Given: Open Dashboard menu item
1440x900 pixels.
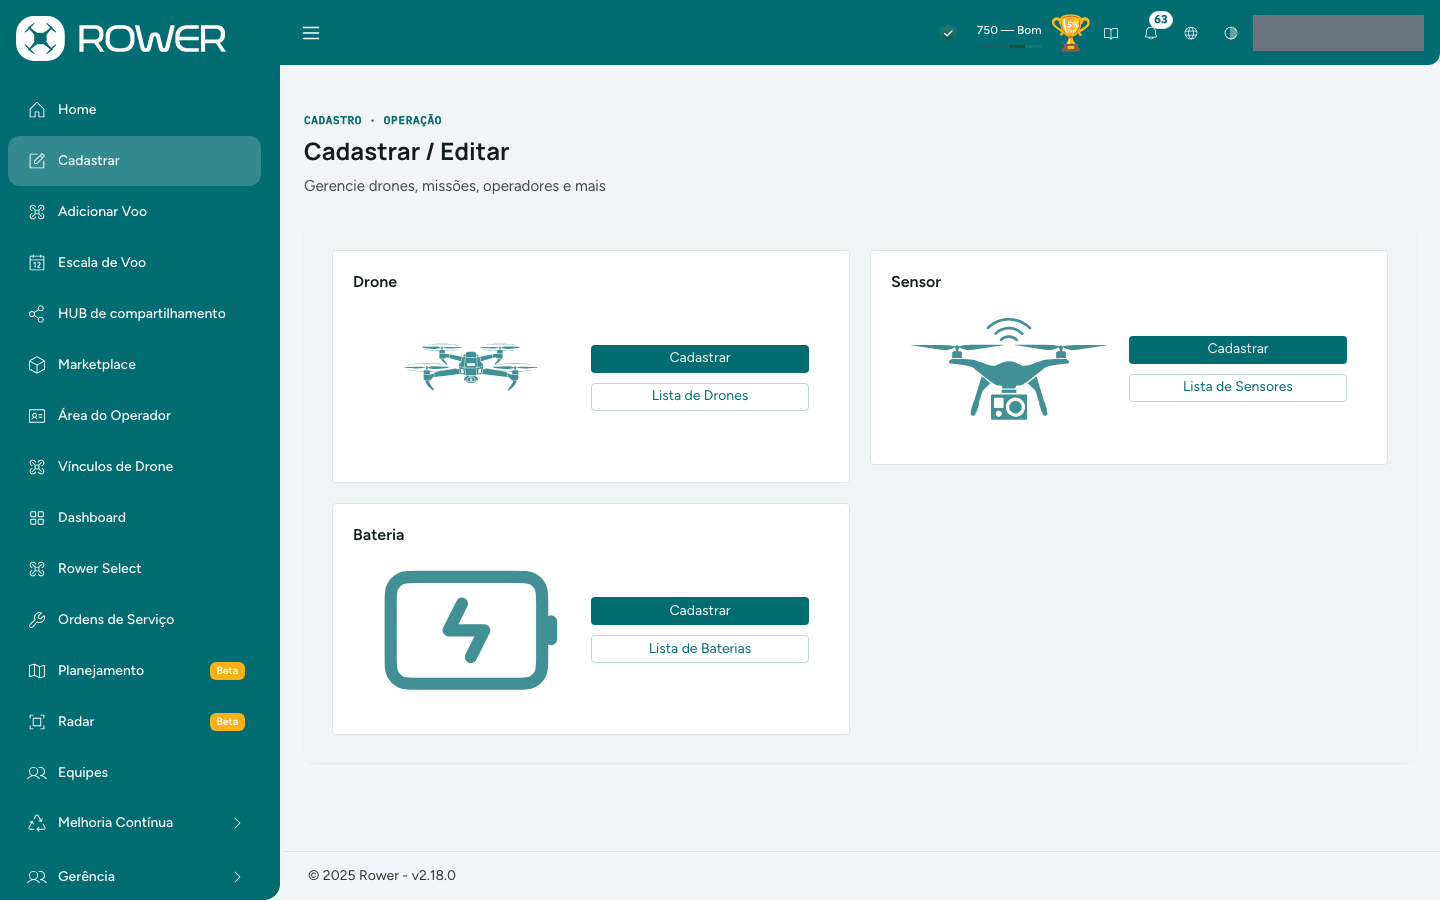Looking at the screenshot, I should click(x=134, y=518).
